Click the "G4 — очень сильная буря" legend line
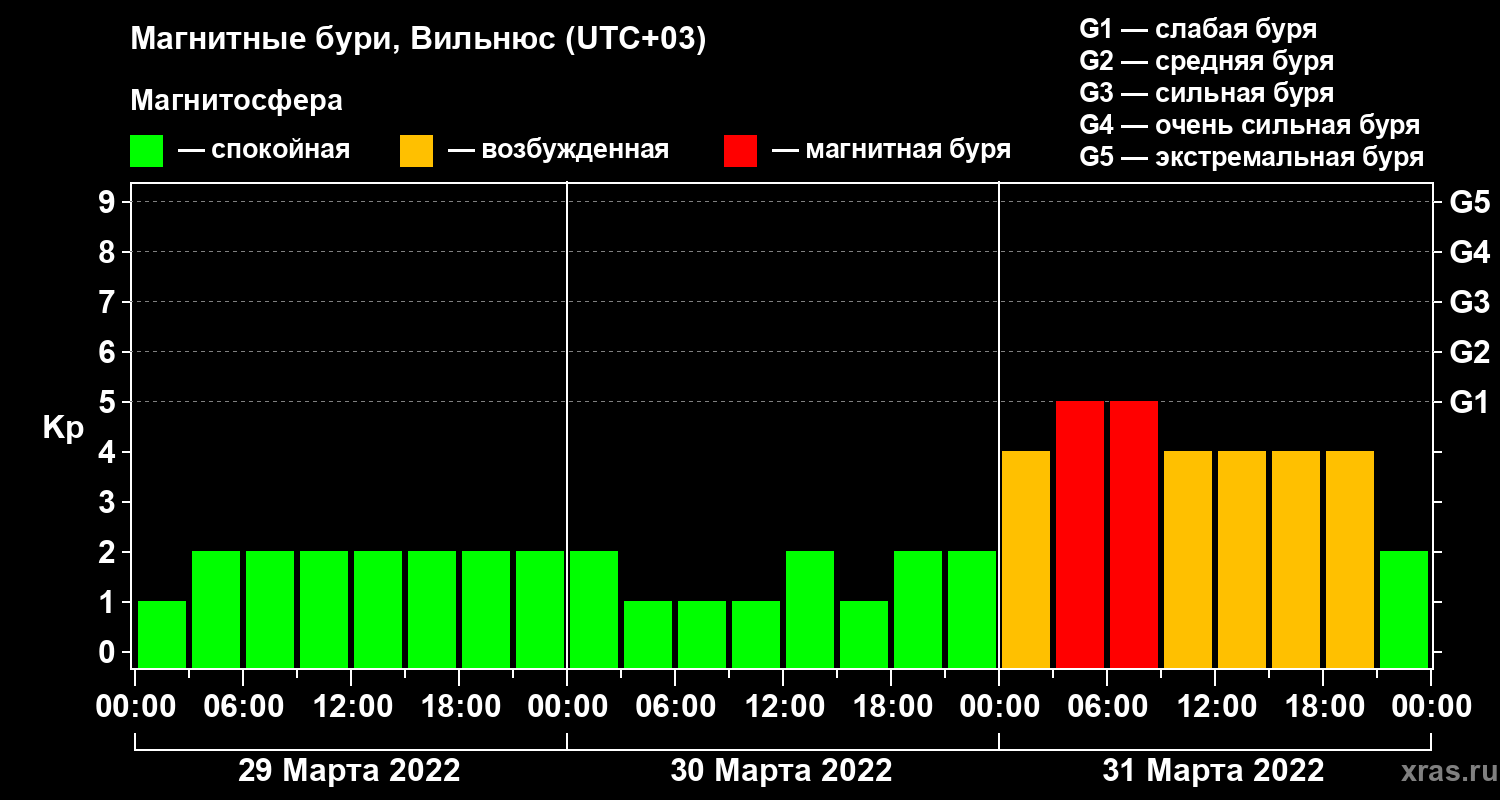Screen dimensions: 1500x800 [1250, 125]
